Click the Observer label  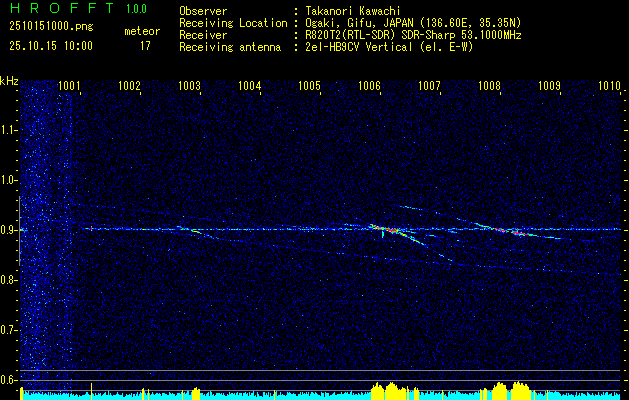203,11
